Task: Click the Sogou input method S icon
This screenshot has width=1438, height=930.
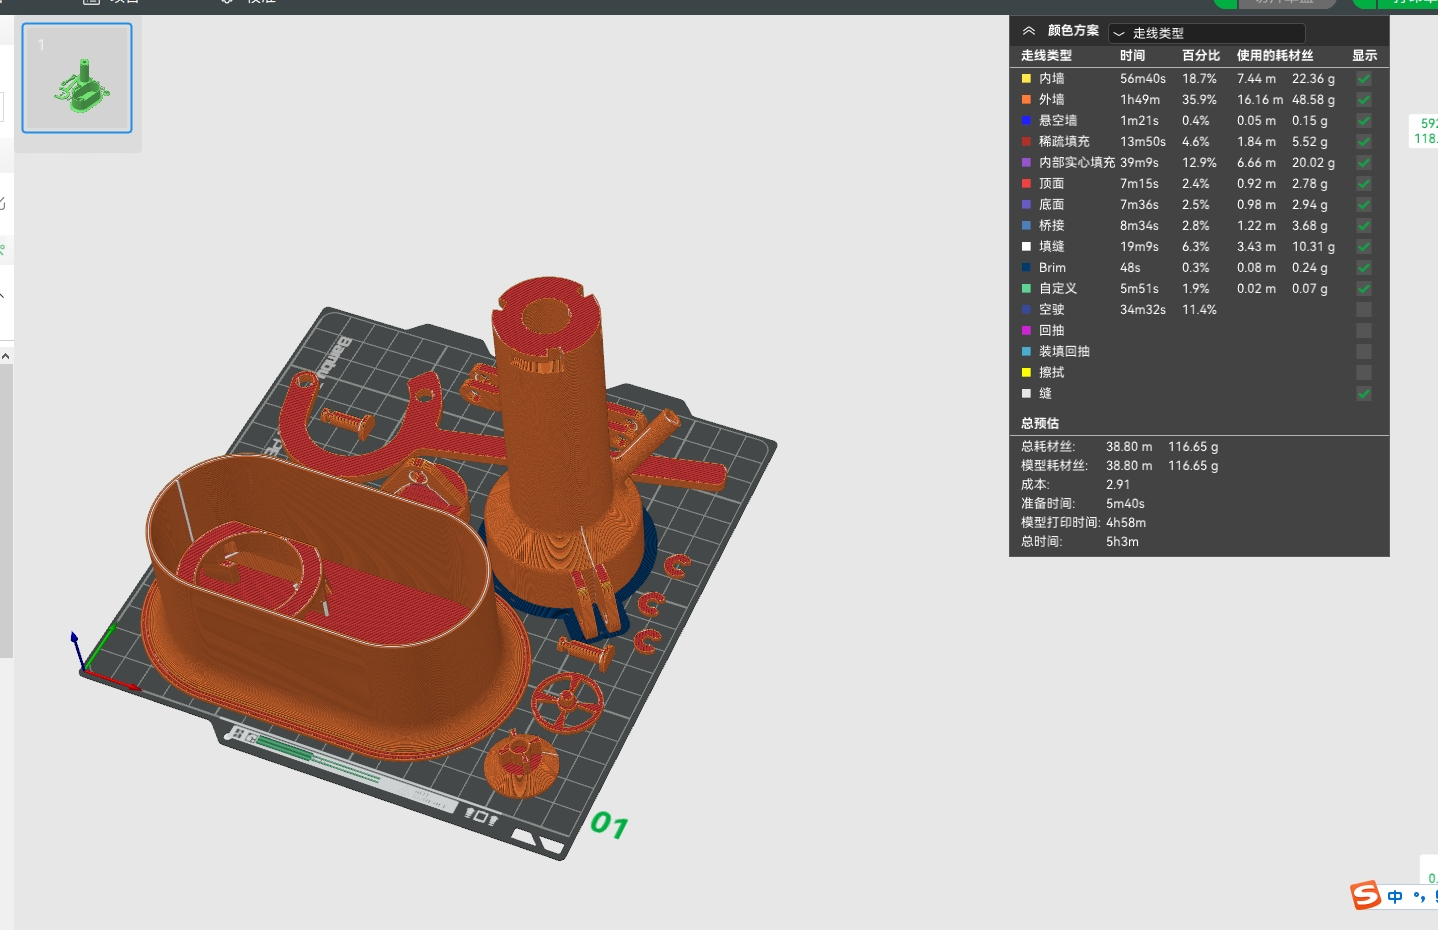Action: pyautogui.click(x=1365, y=895)
